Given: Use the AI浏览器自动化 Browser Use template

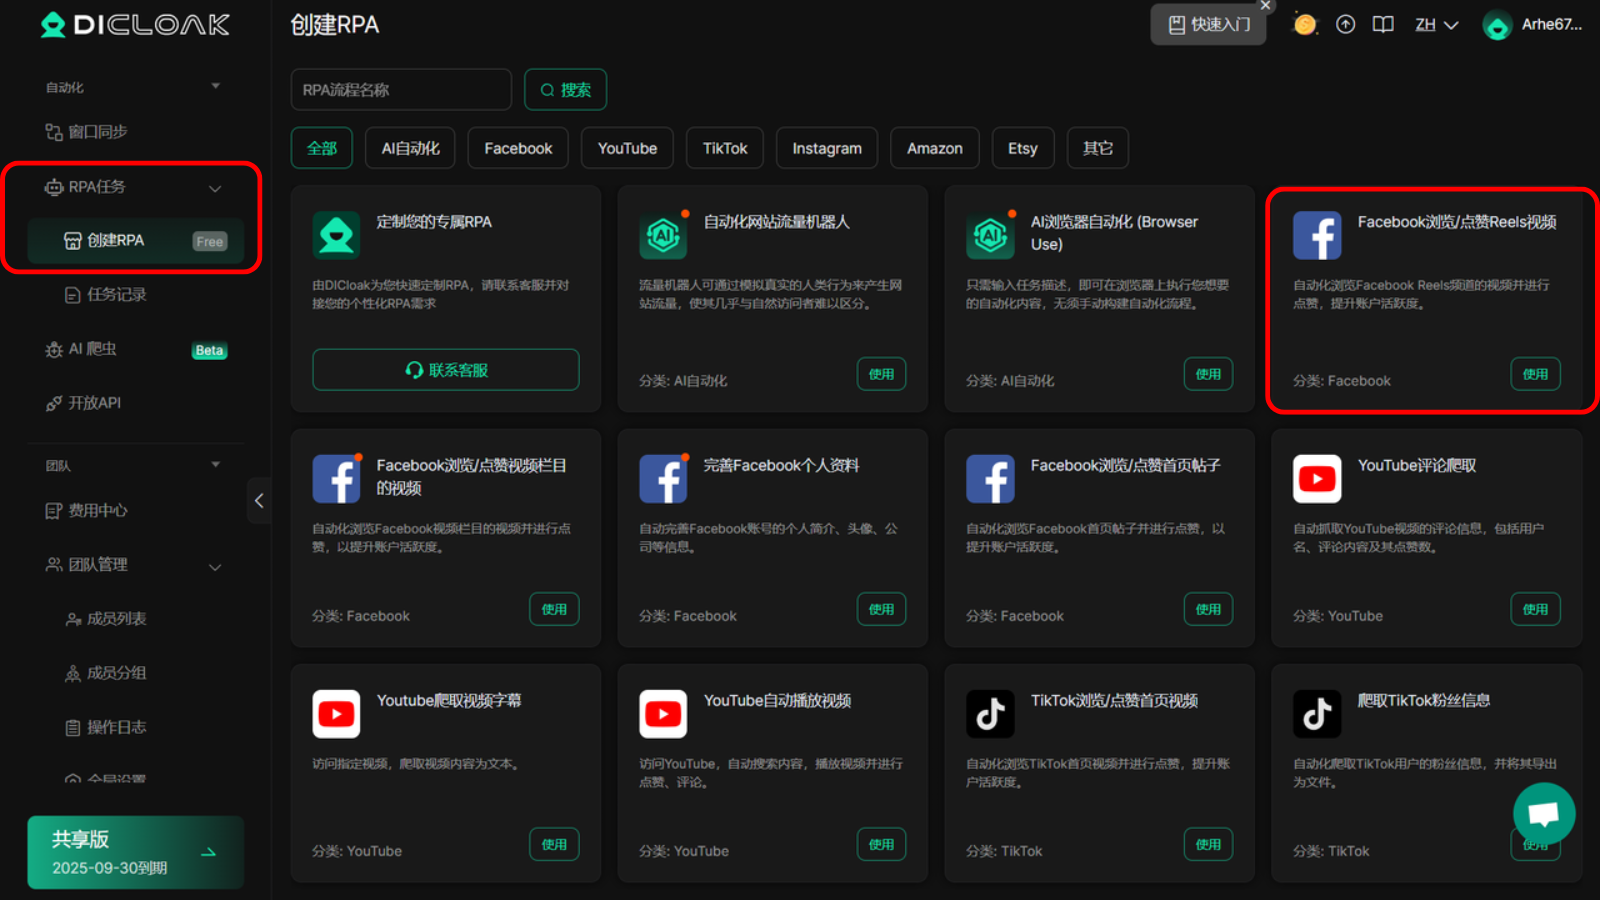Looking at the screenshot, I should (1208, 374).
